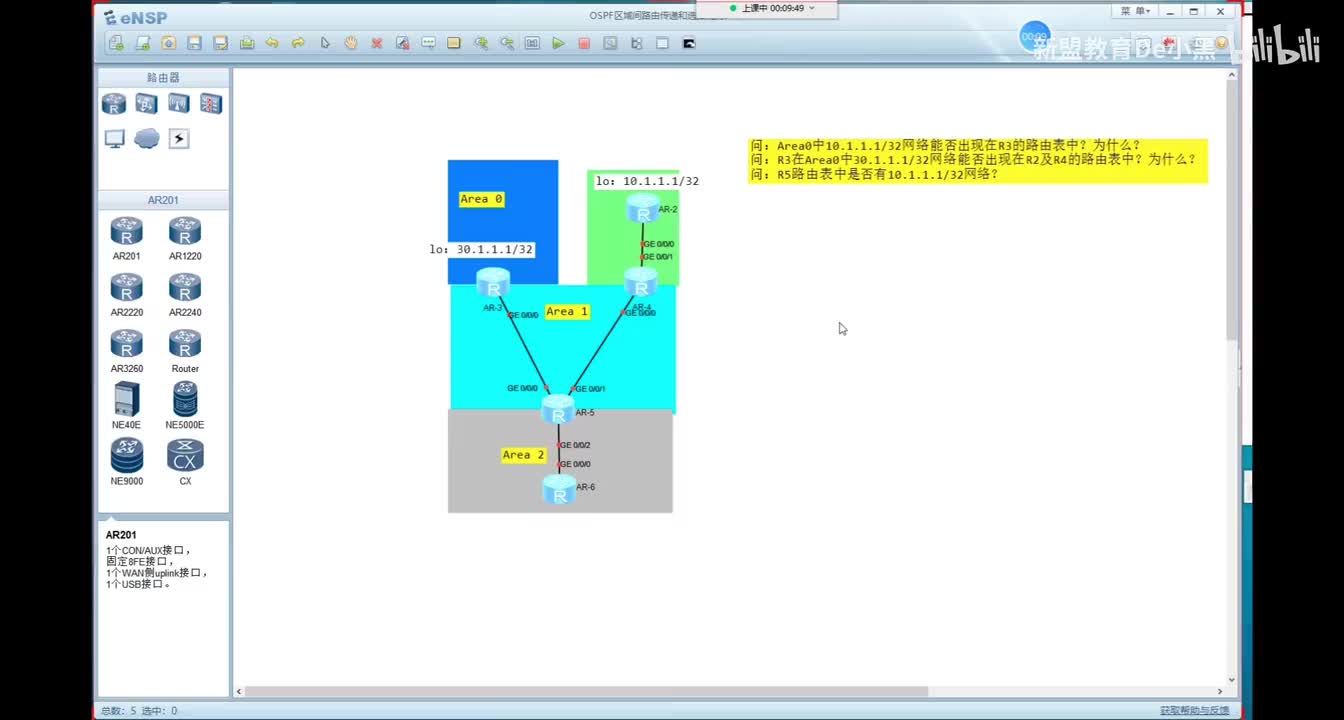Click the 路由器 panel header
The width and height of the screenshot is (1344, 720).
click(163, 77)
